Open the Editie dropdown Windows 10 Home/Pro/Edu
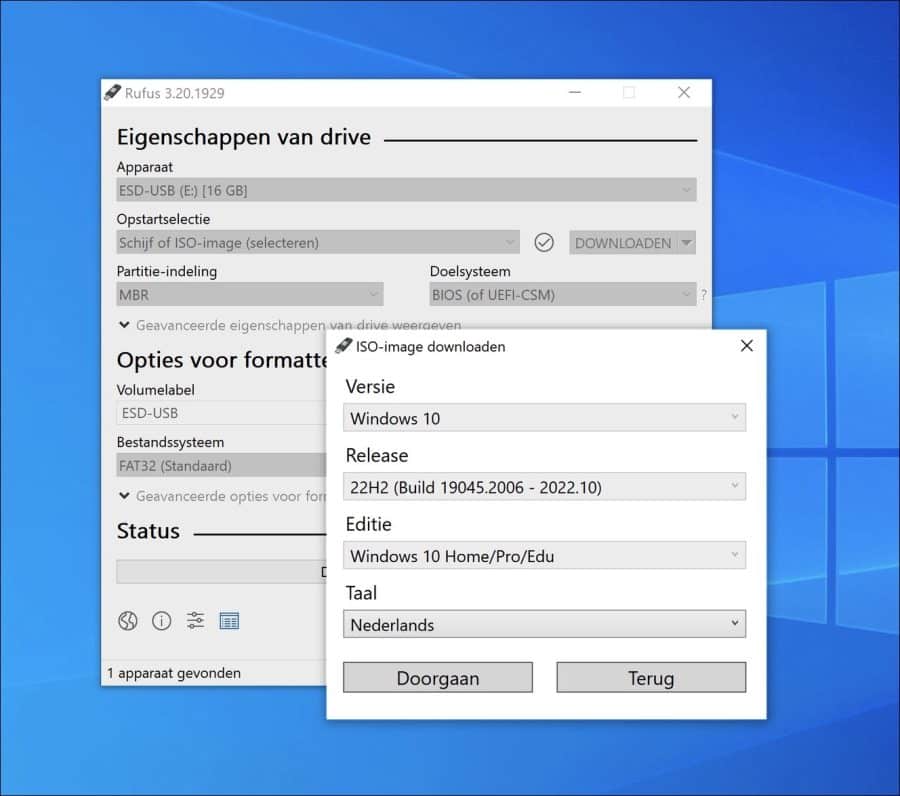This screenshot has width=900, height=796. tap(544, 556)
